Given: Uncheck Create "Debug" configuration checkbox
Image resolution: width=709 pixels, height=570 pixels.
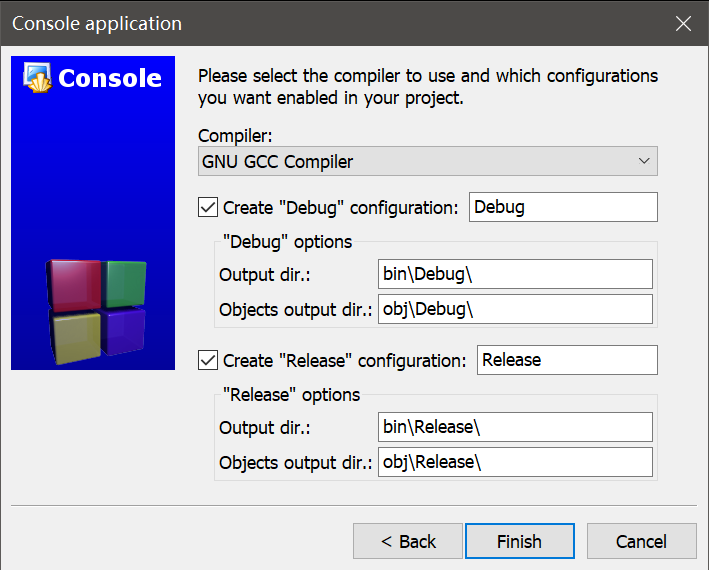Looking at the screenshot, I should tap(208, 207).
